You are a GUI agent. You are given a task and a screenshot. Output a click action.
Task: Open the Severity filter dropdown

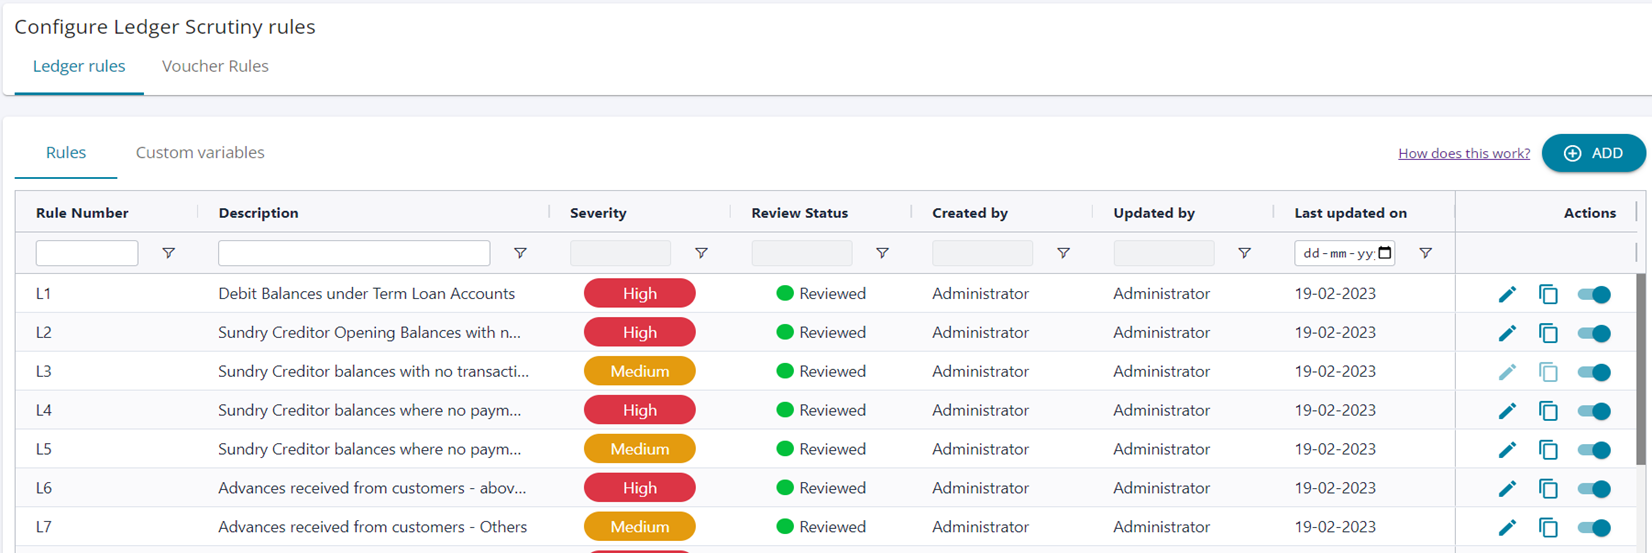[x=620, y=253]
